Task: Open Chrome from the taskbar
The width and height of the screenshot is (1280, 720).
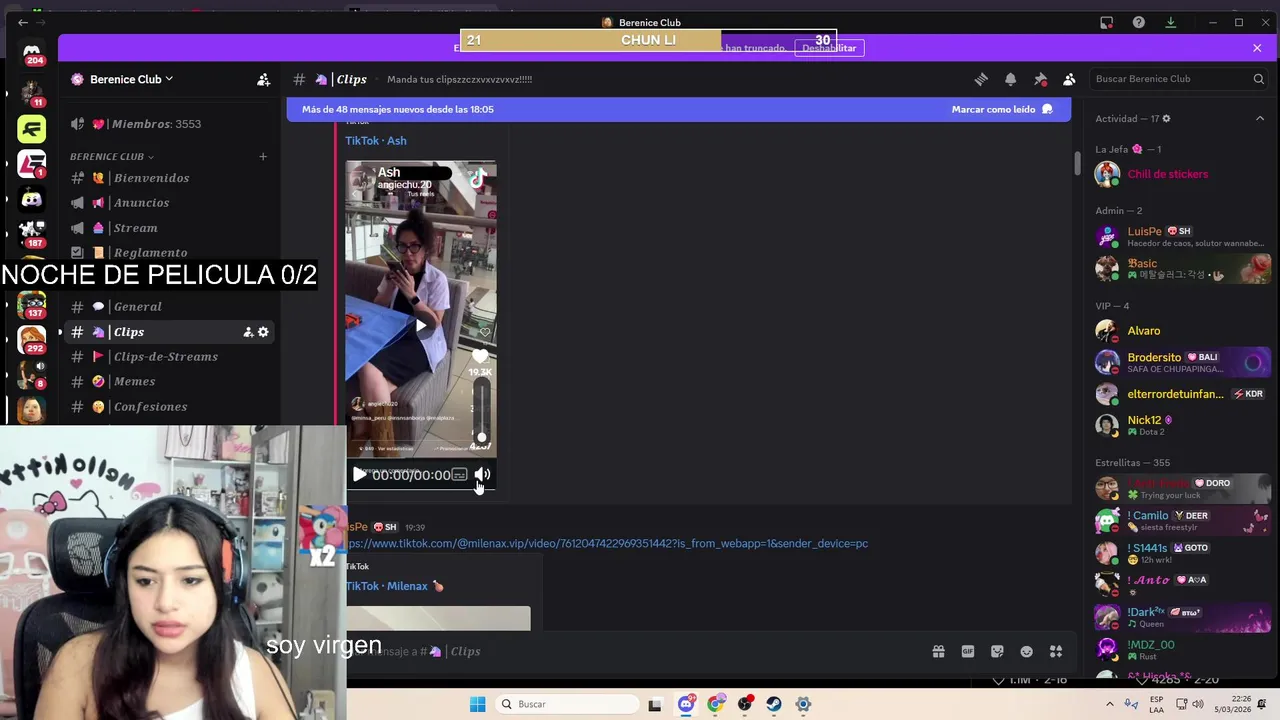Action: pos(715,704)
